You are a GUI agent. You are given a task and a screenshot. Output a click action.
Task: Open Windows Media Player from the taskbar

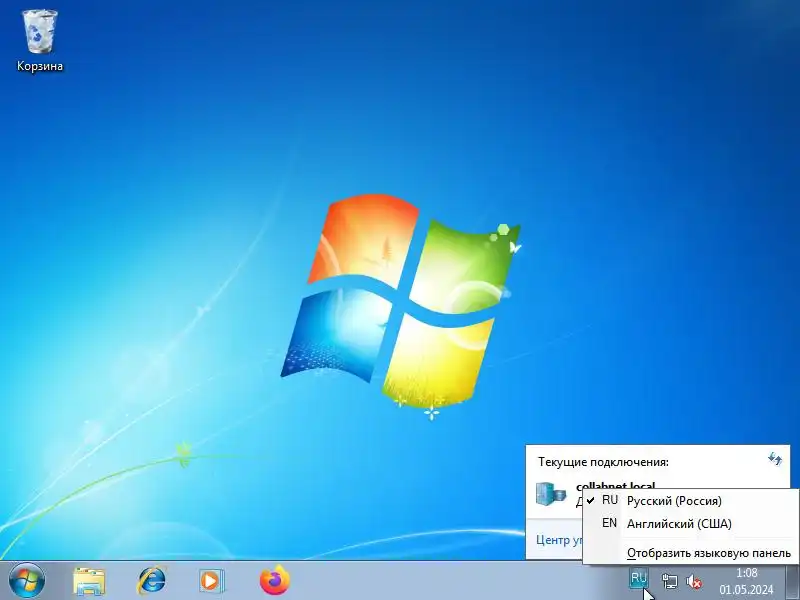pyautogui.click(x=212, y=581)
